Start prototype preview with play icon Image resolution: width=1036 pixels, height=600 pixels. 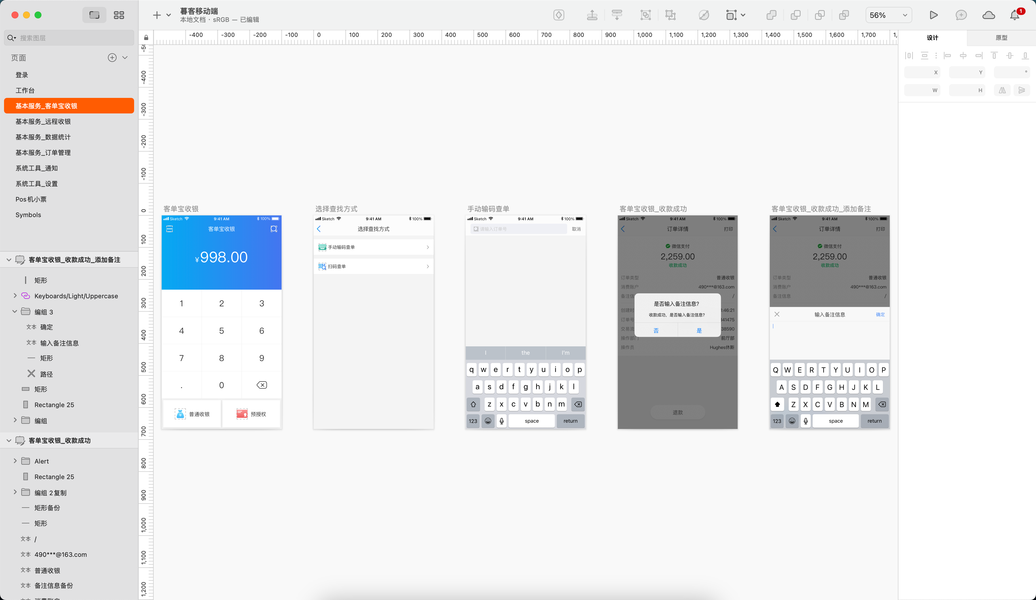coord(934,15)
